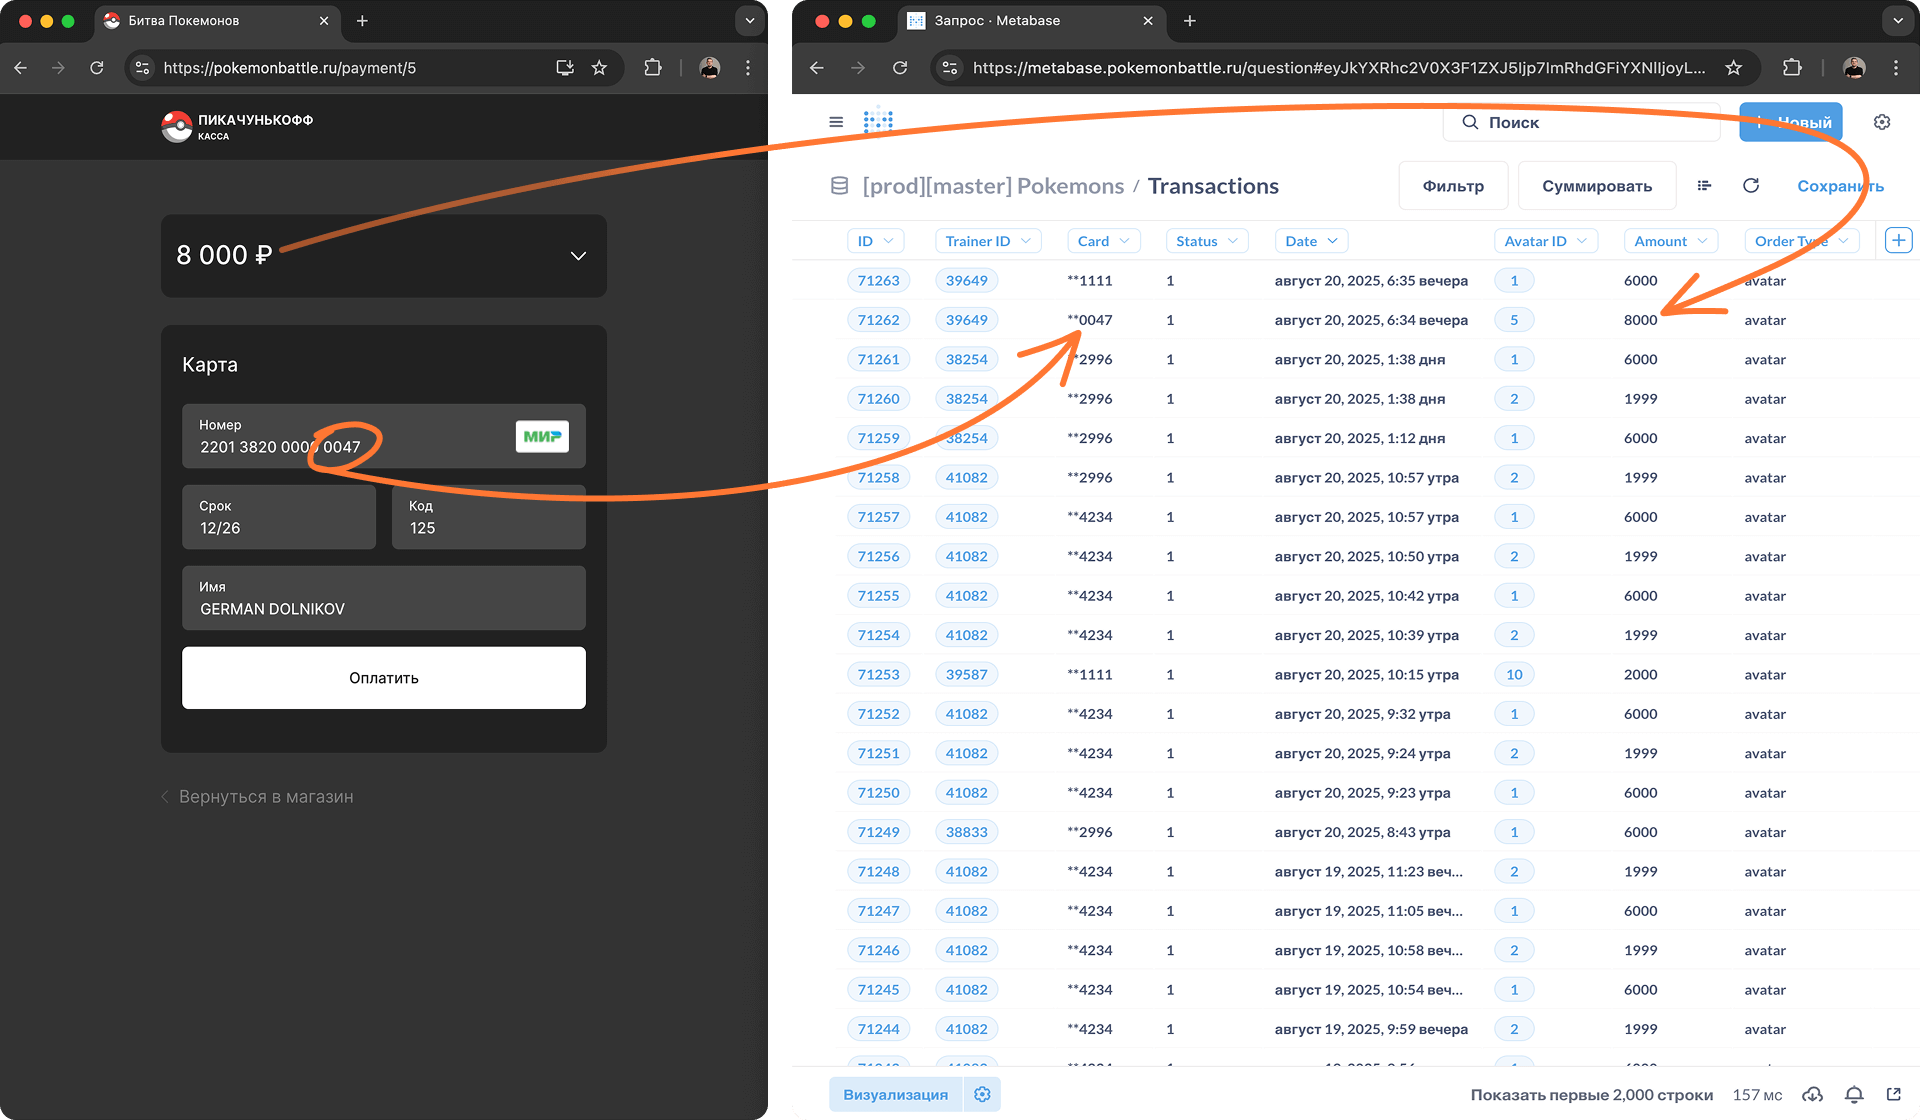This screenshot has height=1120, width=1920.
Task: Open Metabase sidebar hamburger menu
Action: pos(836,122)
